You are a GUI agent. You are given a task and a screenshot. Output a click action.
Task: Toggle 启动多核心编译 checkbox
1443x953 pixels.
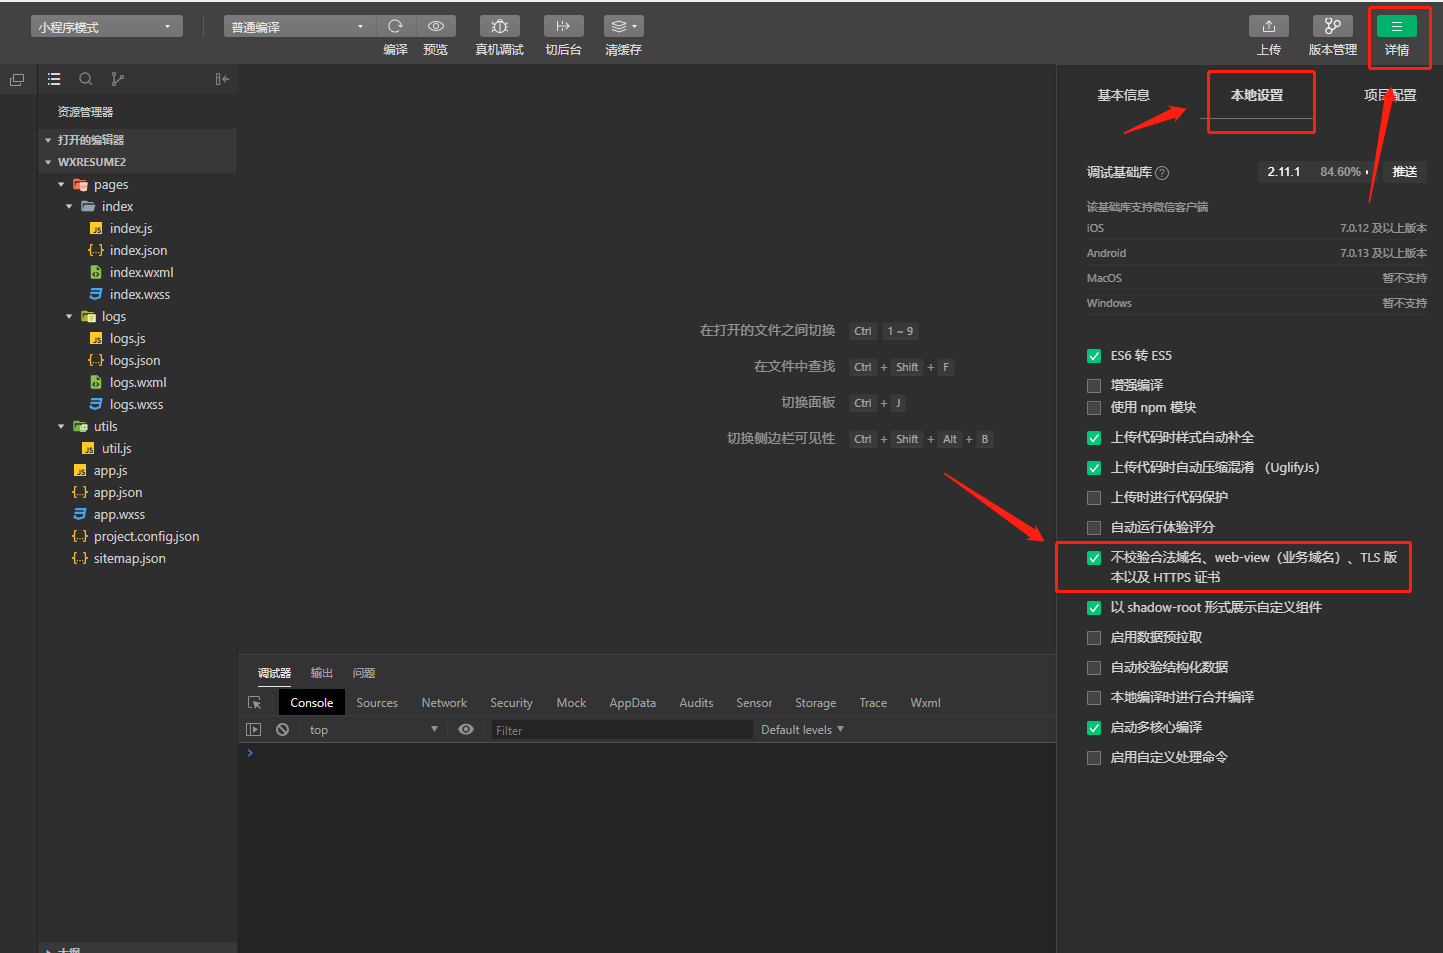click(1094, 728)
